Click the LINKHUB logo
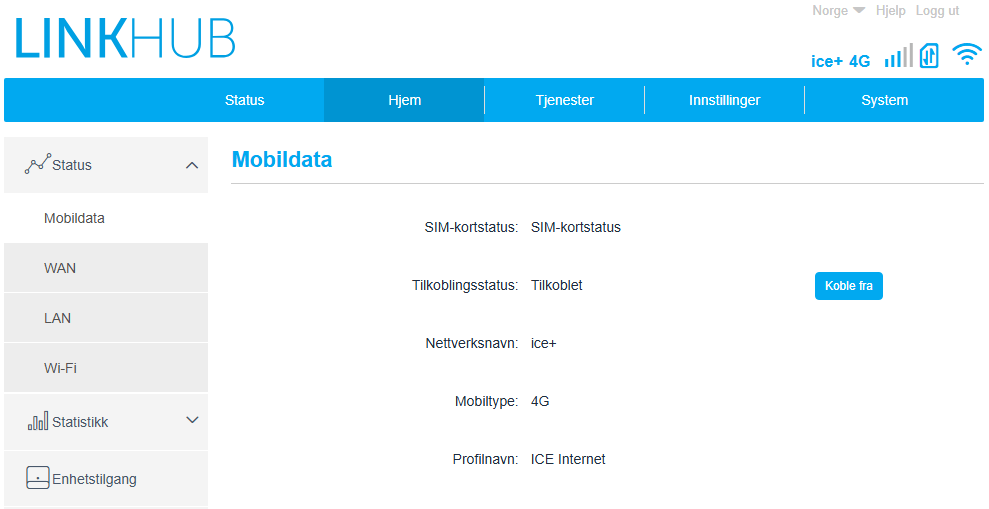Screen dimensions: 989x509 (126, 38)
